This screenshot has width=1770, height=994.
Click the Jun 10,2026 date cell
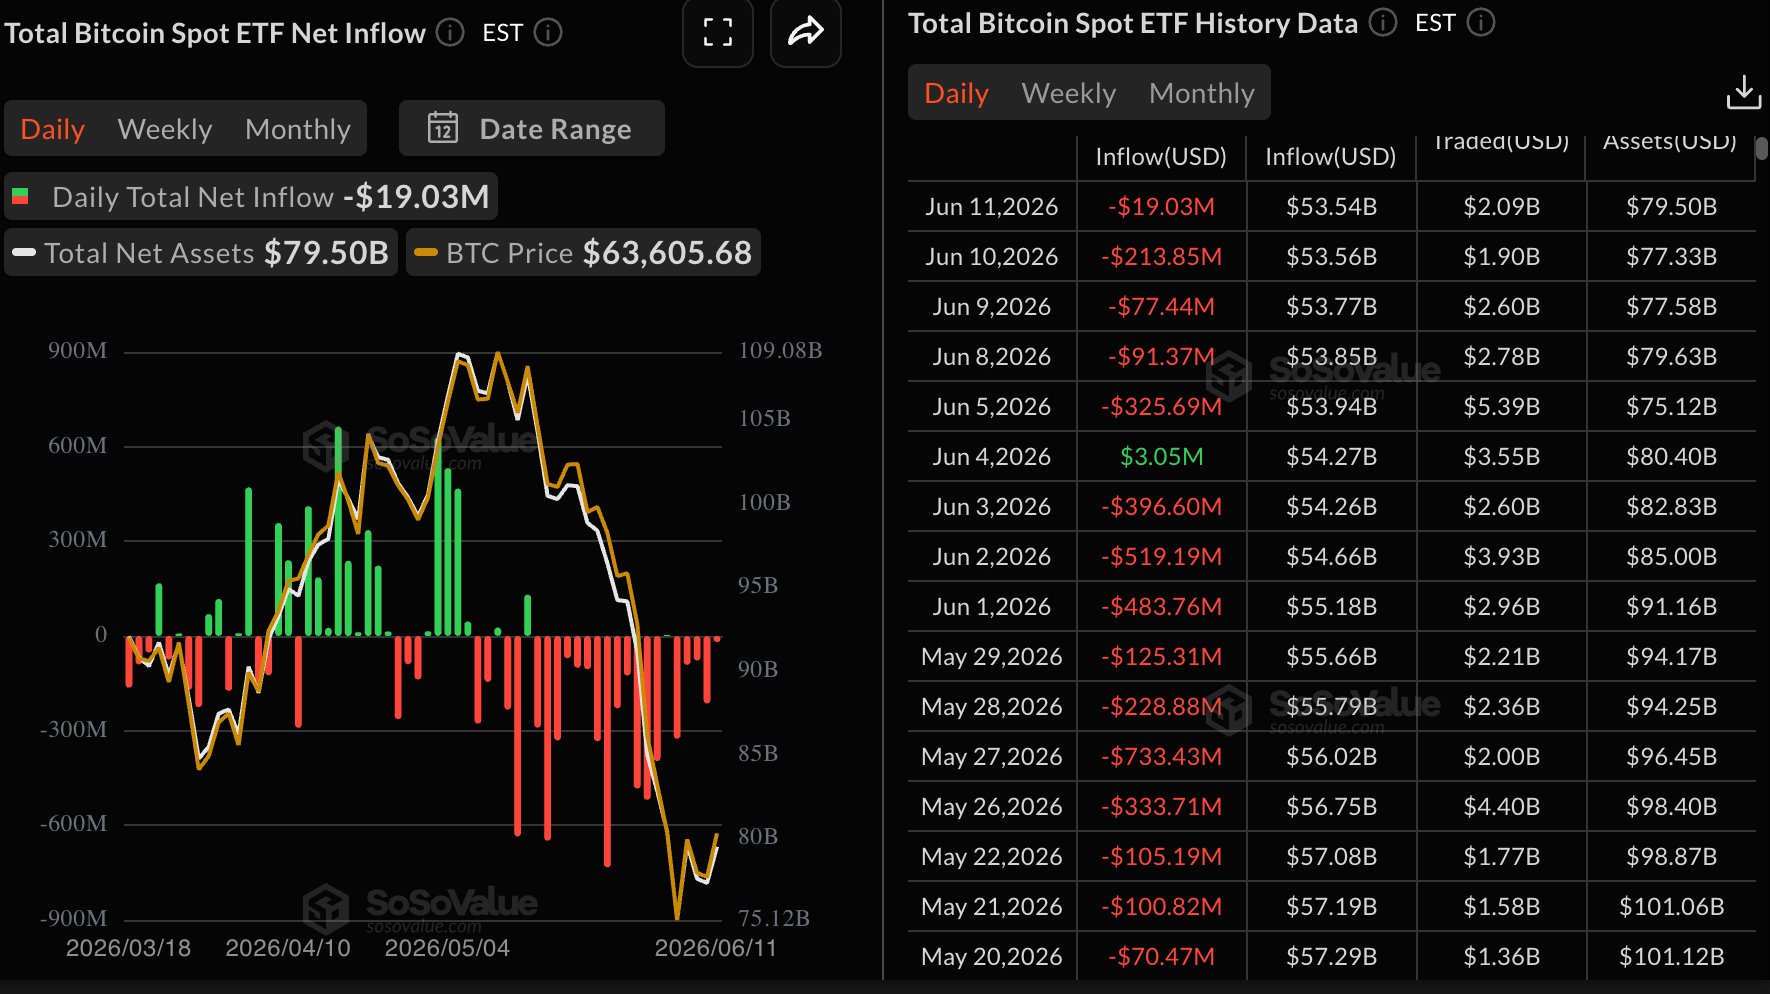pyautogui.click(x=992, y=257)
